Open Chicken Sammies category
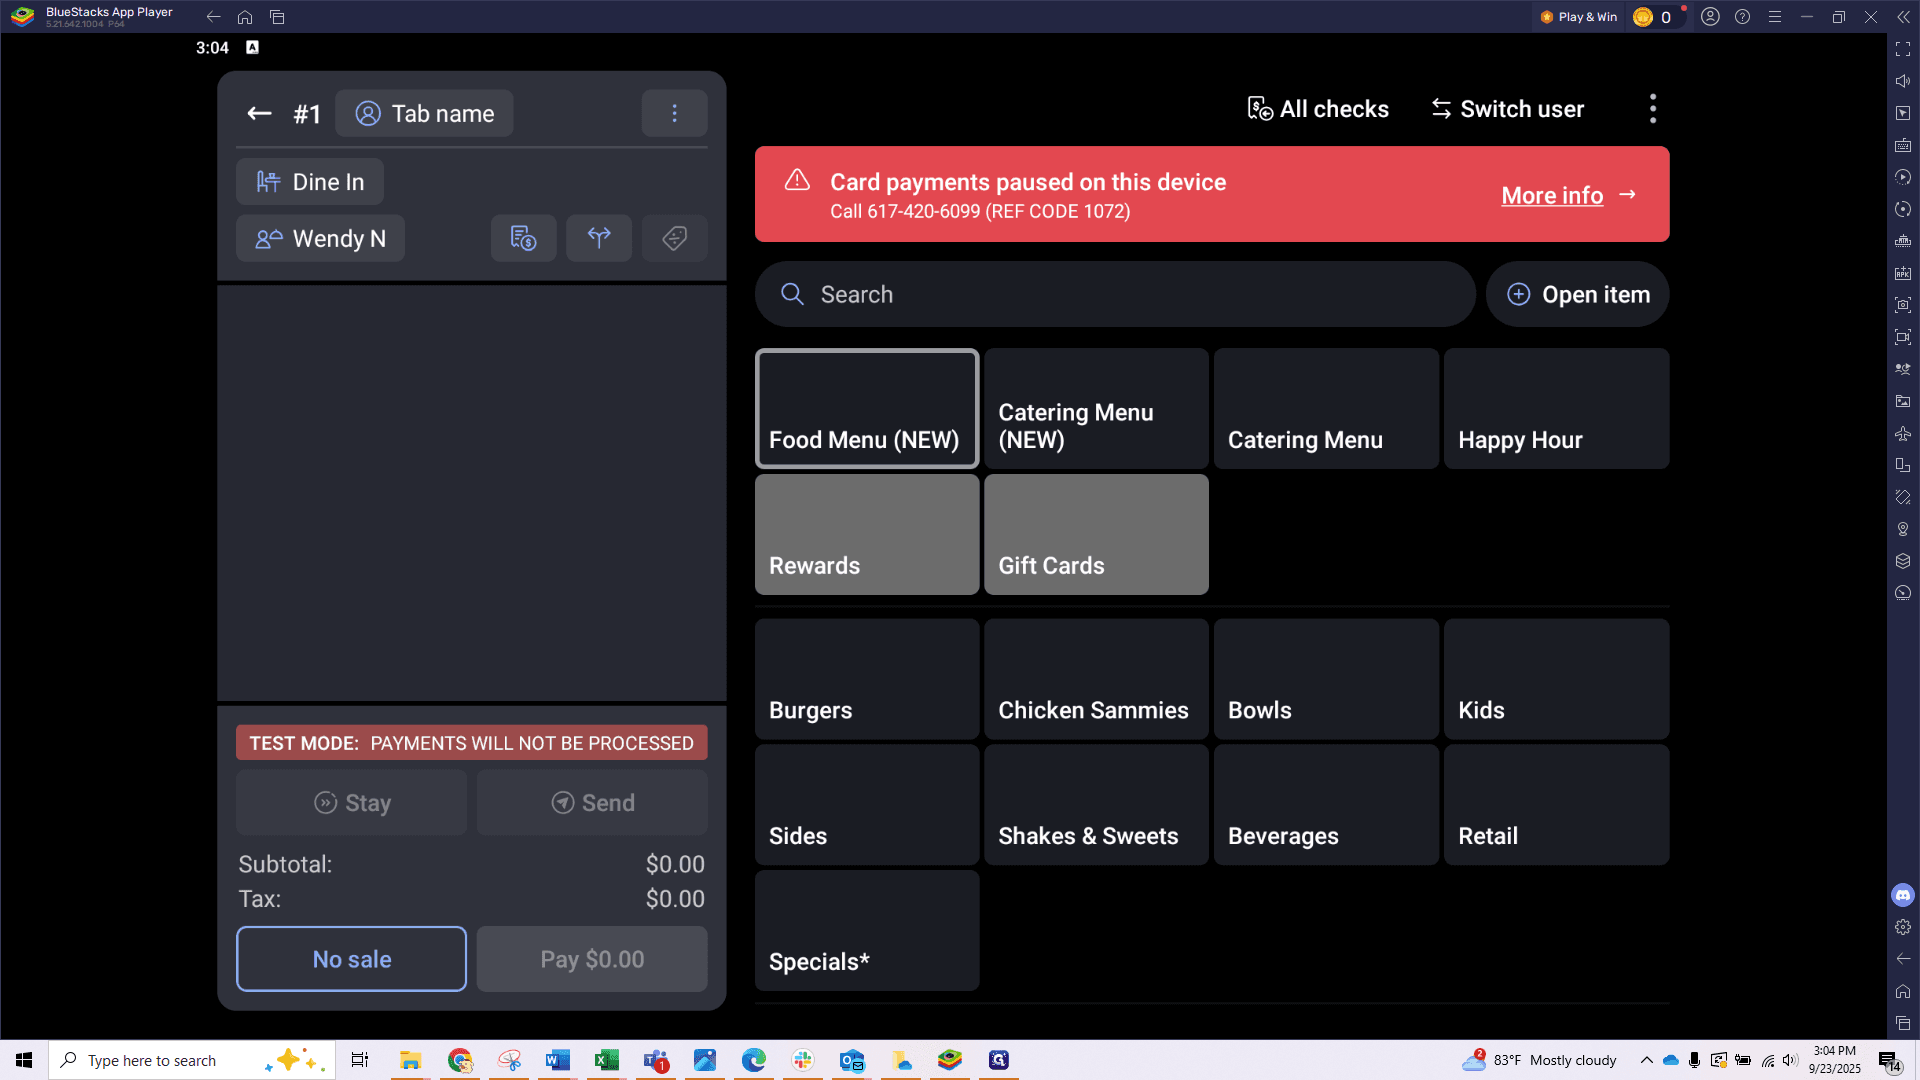Image resolution: width=1920 pixels, height=1080 pixels. click(x=1096, y=679)
